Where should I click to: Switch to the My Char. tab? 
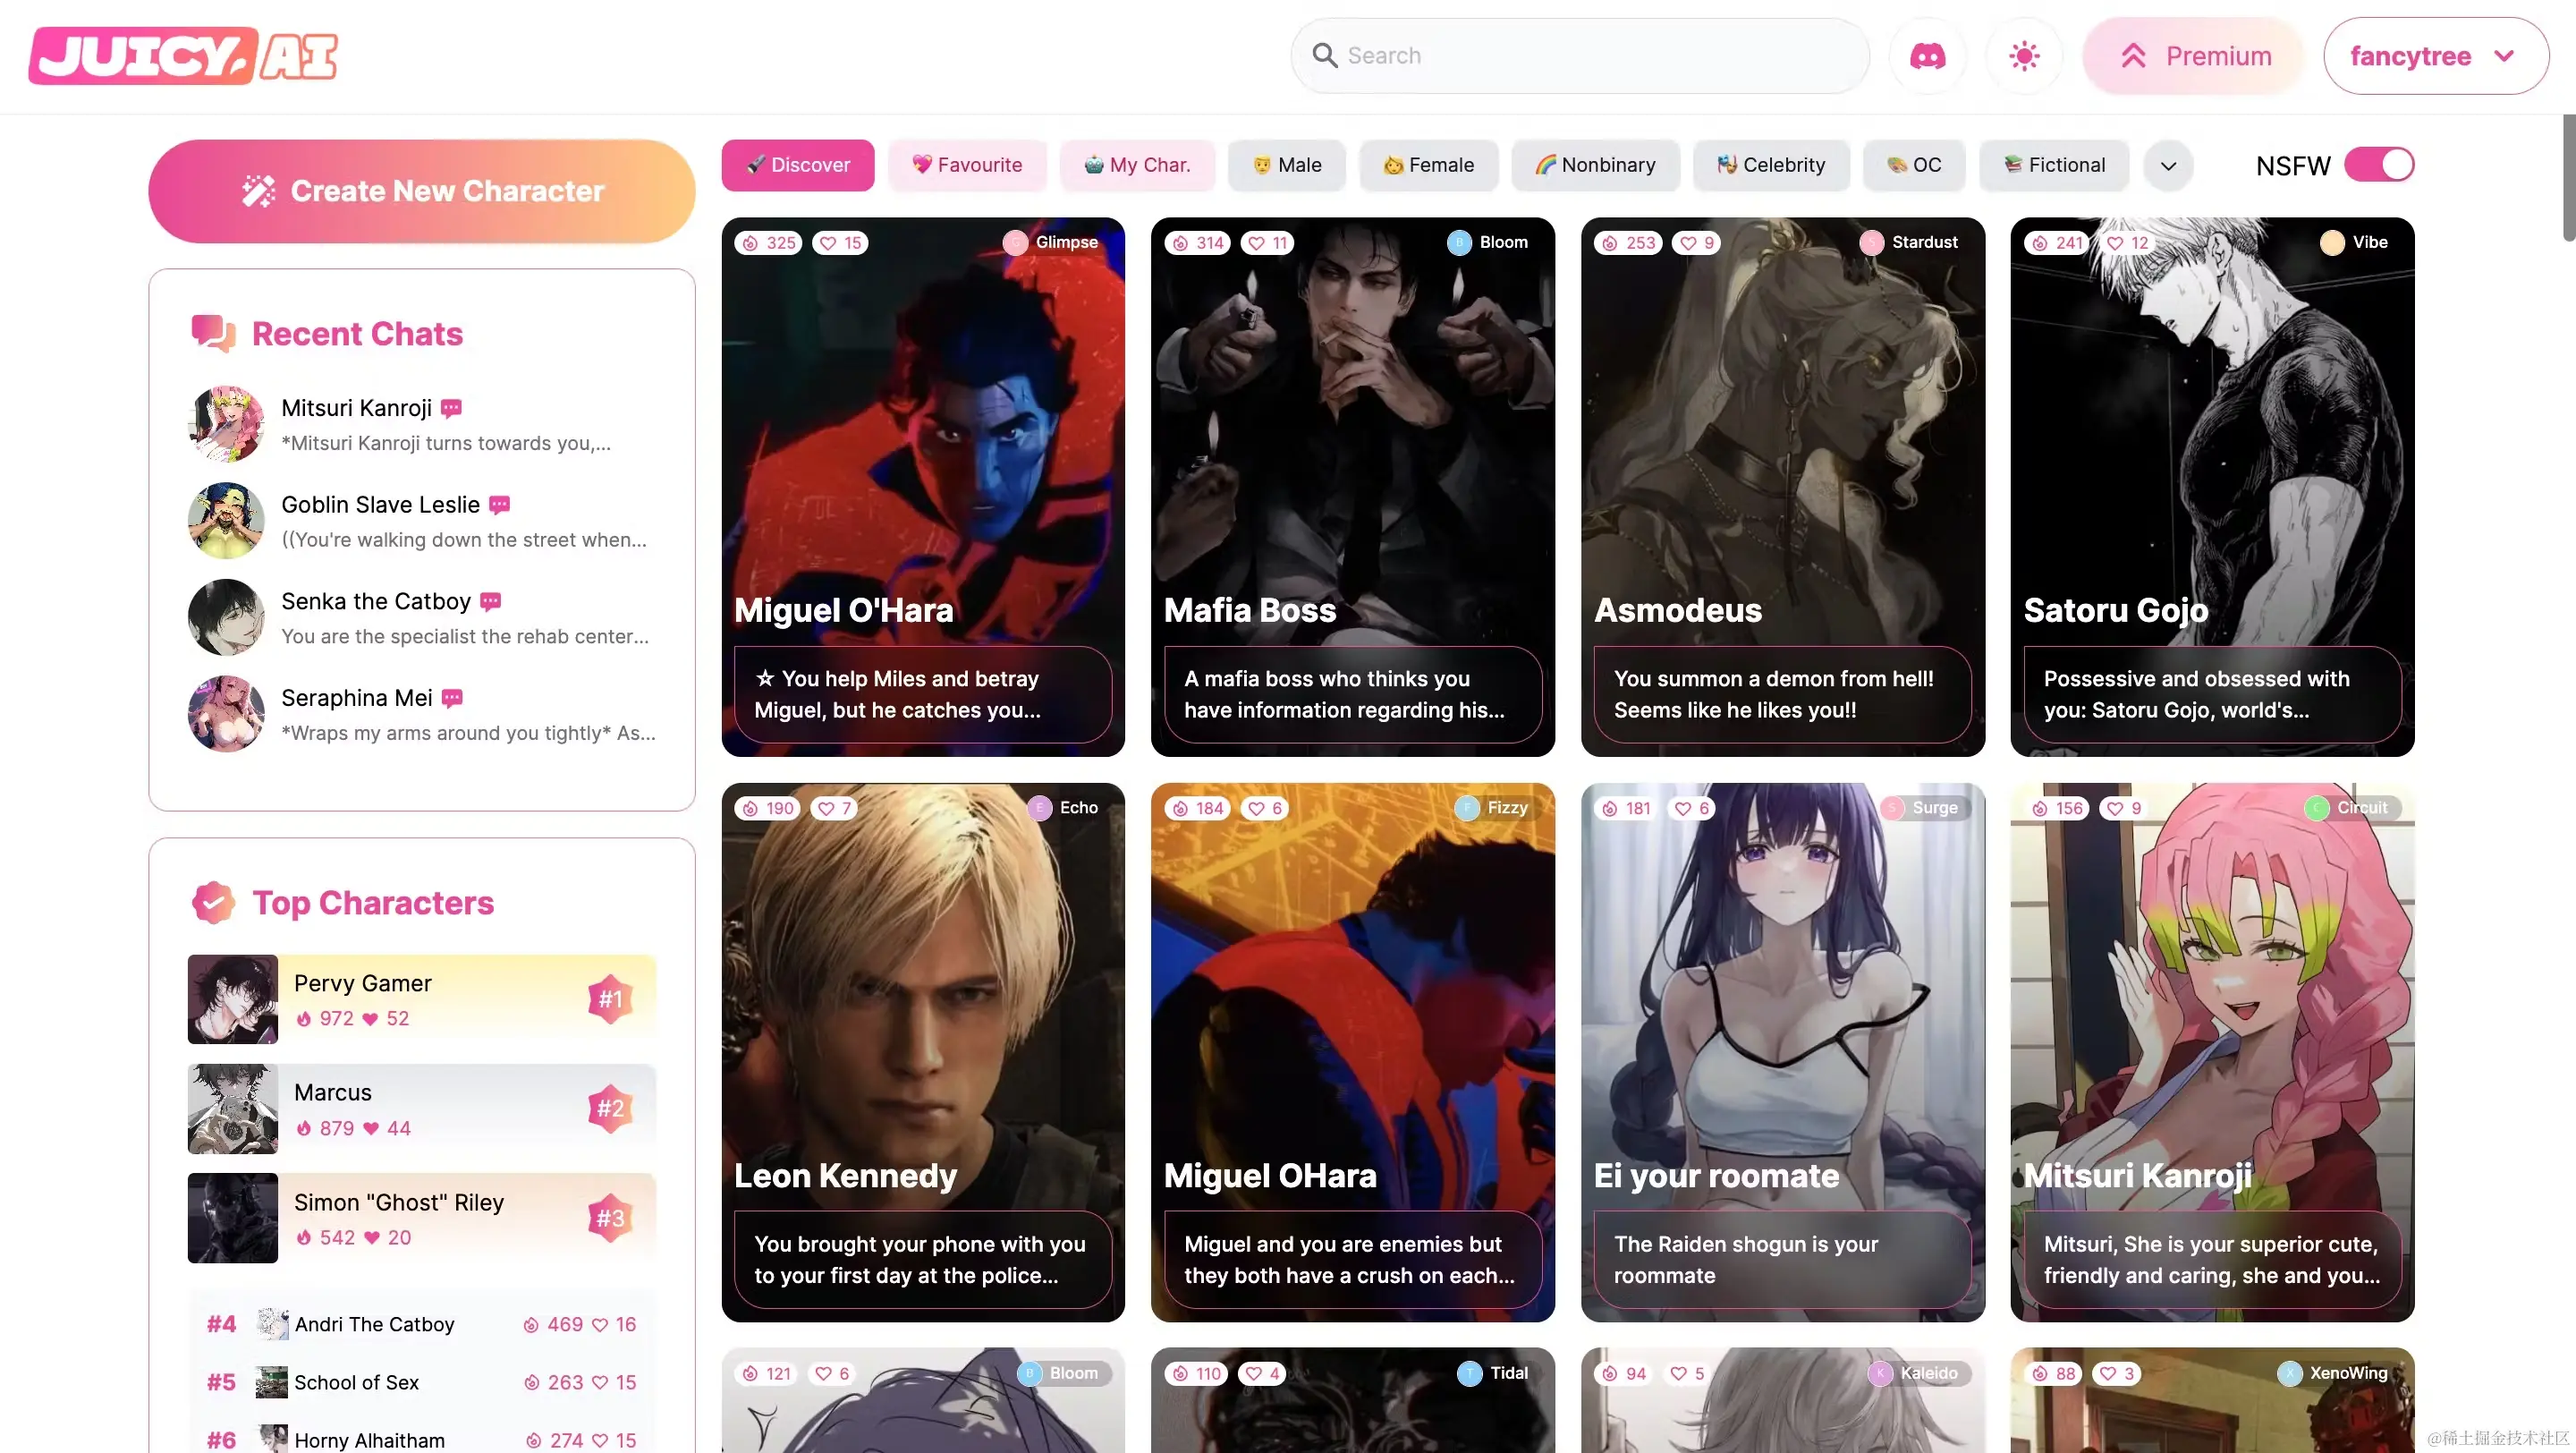click(1137, 165)
